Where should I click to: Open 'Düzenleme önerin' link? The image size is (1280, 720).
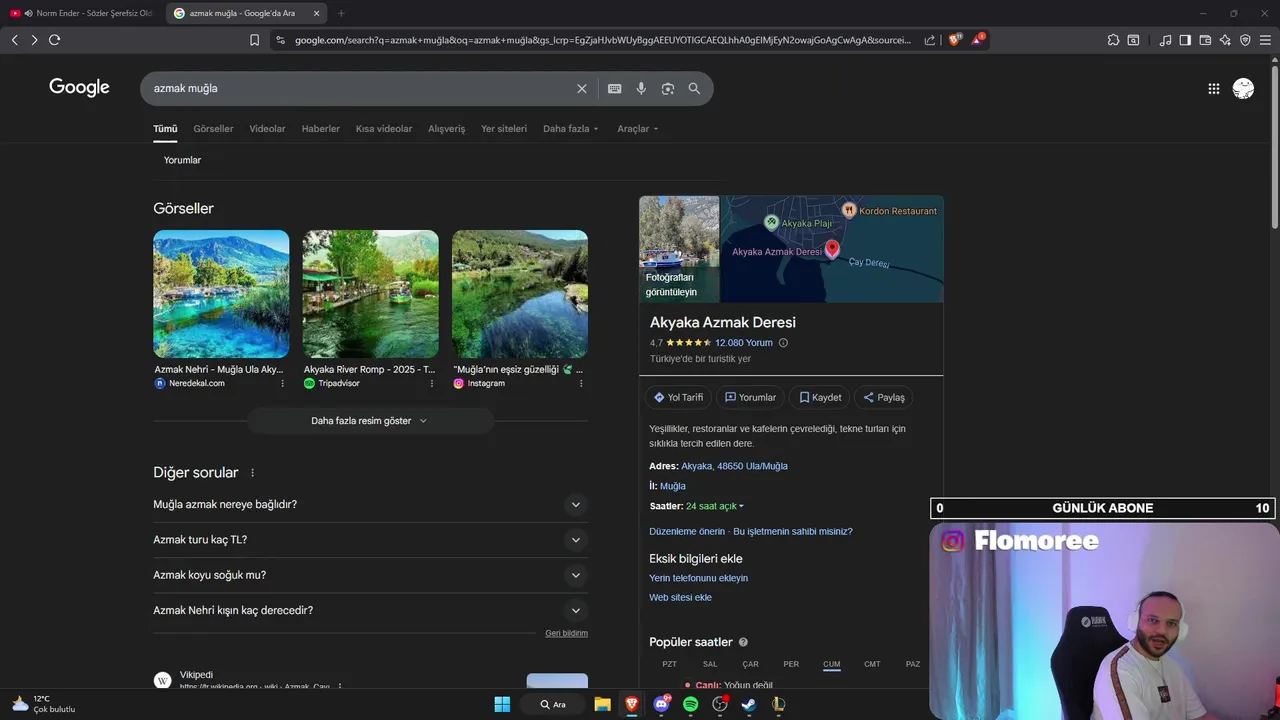[687, 532]
